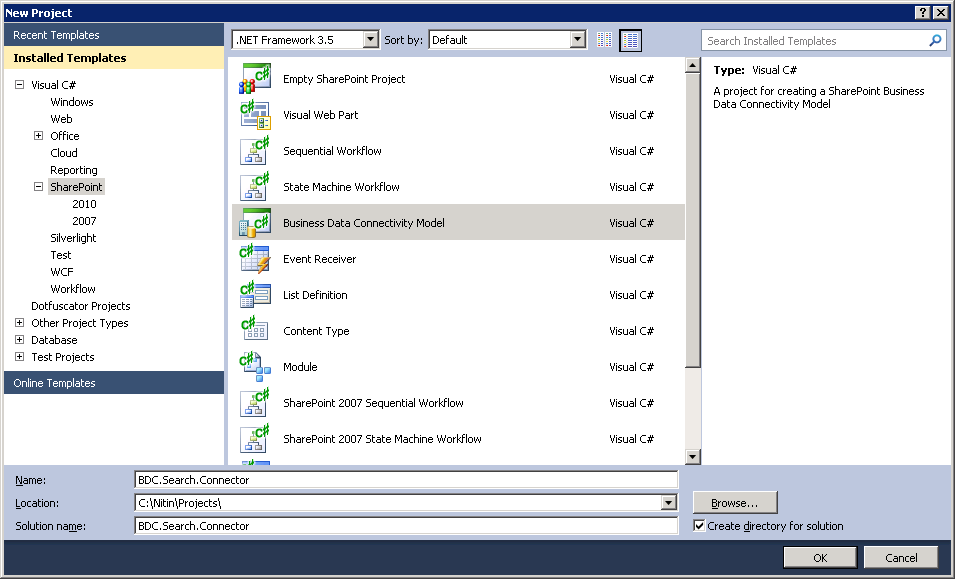Screen dimensions: 956x583
Task: Select the WCF category
Action: coord(62,272)
